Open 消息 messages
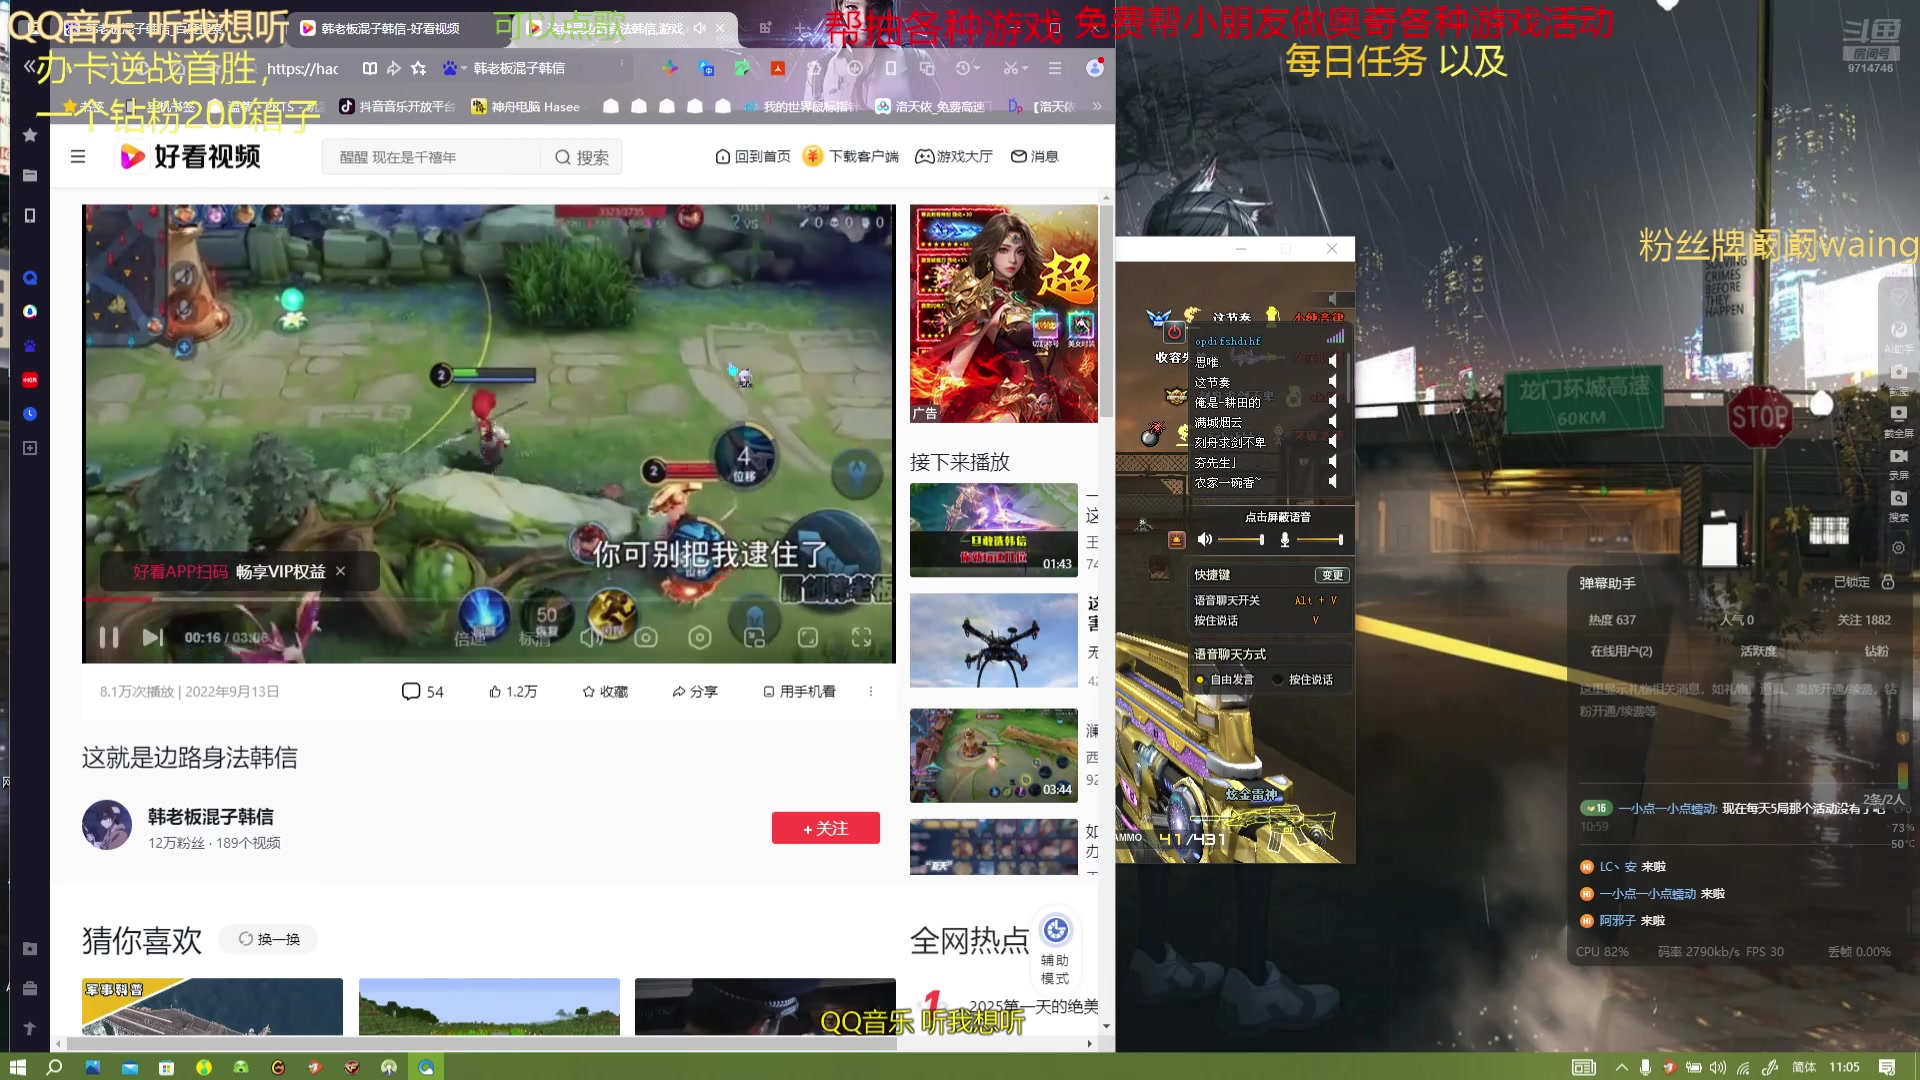Image resolution: width=1920 pixels, height=1080 pixels. click(x=1034, y=156)
